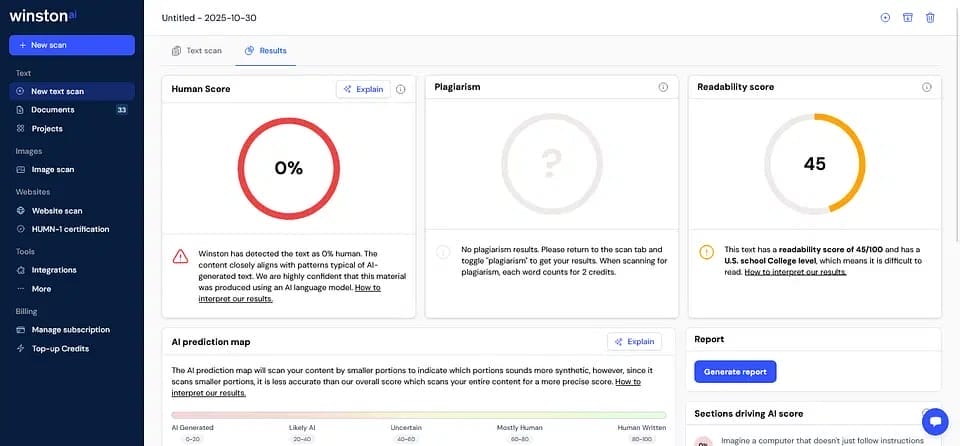This screenshot has height=446, width=960.
Task: Click the AI prediction gradient scale bar
Action: pyautogui.click(x=418, y=414)
